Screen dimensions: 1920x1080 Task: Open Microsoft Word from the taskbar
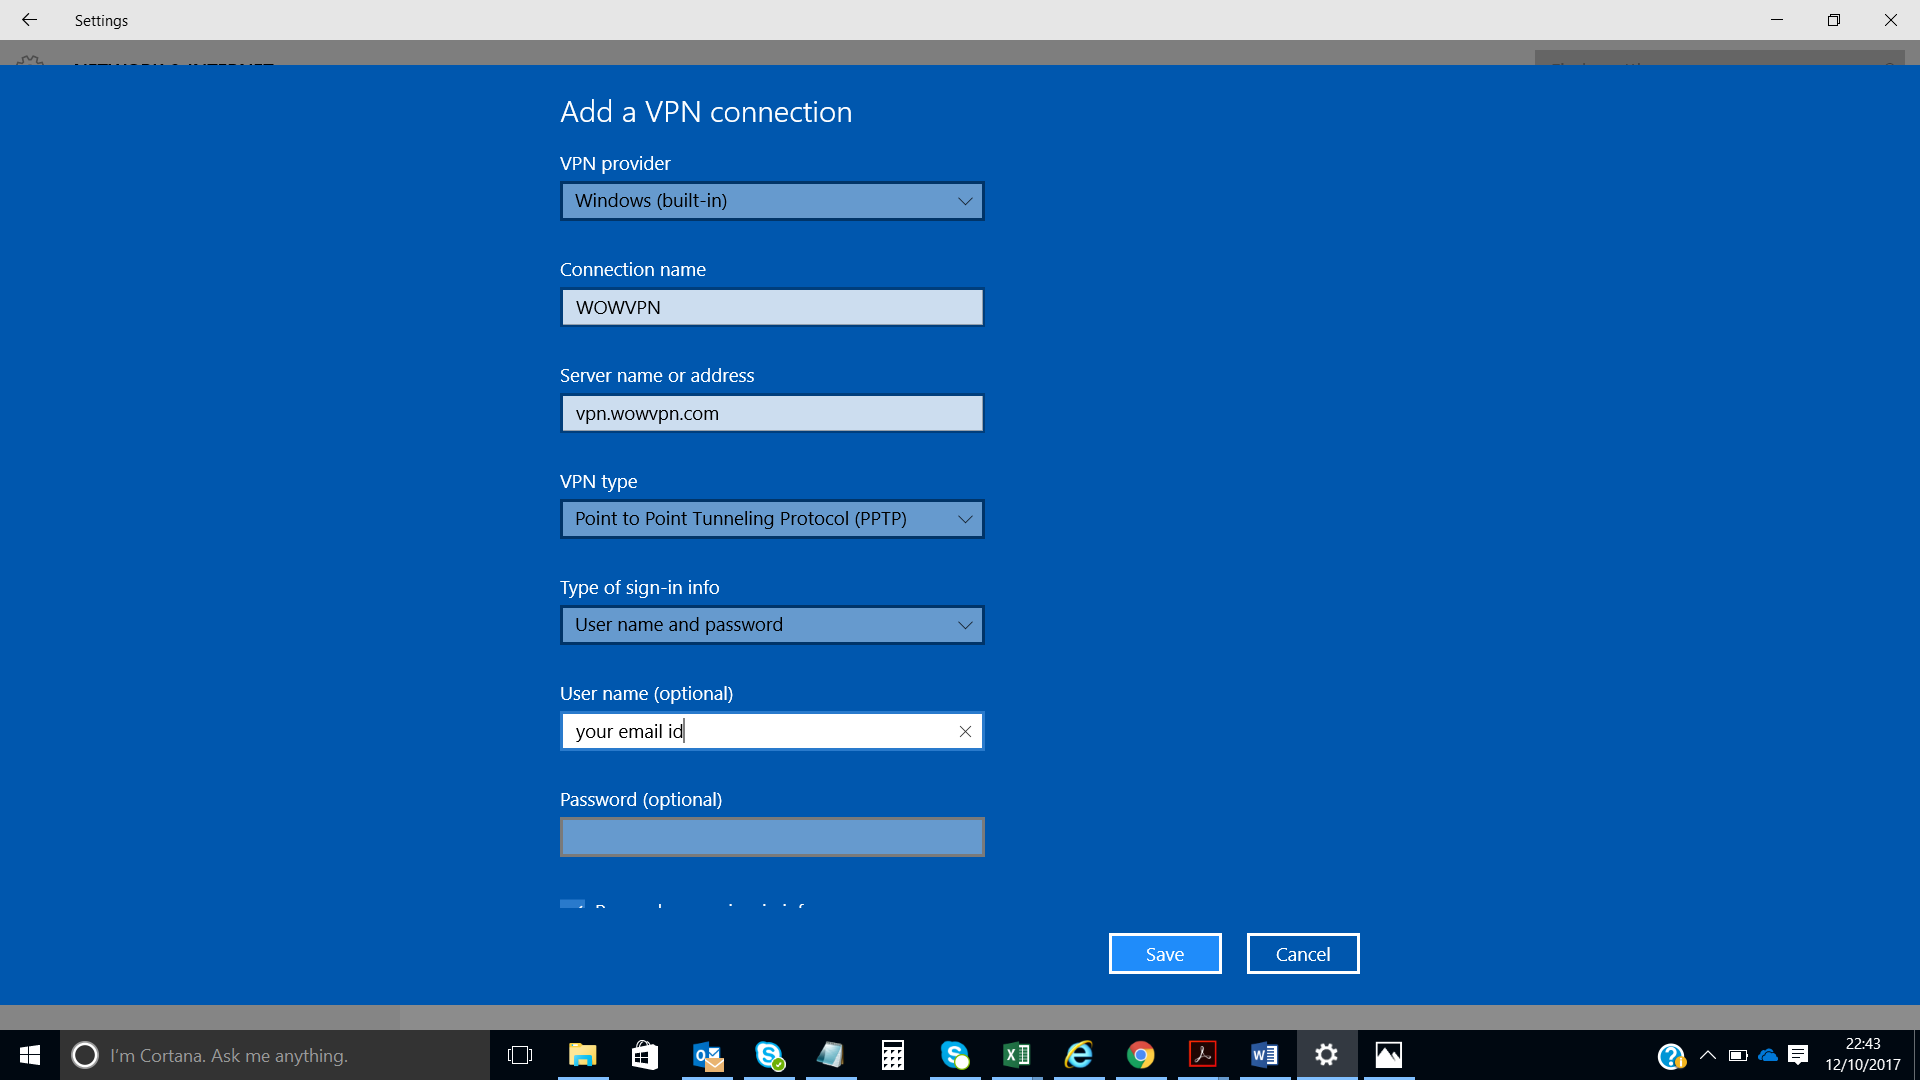coord(1265,1055)
